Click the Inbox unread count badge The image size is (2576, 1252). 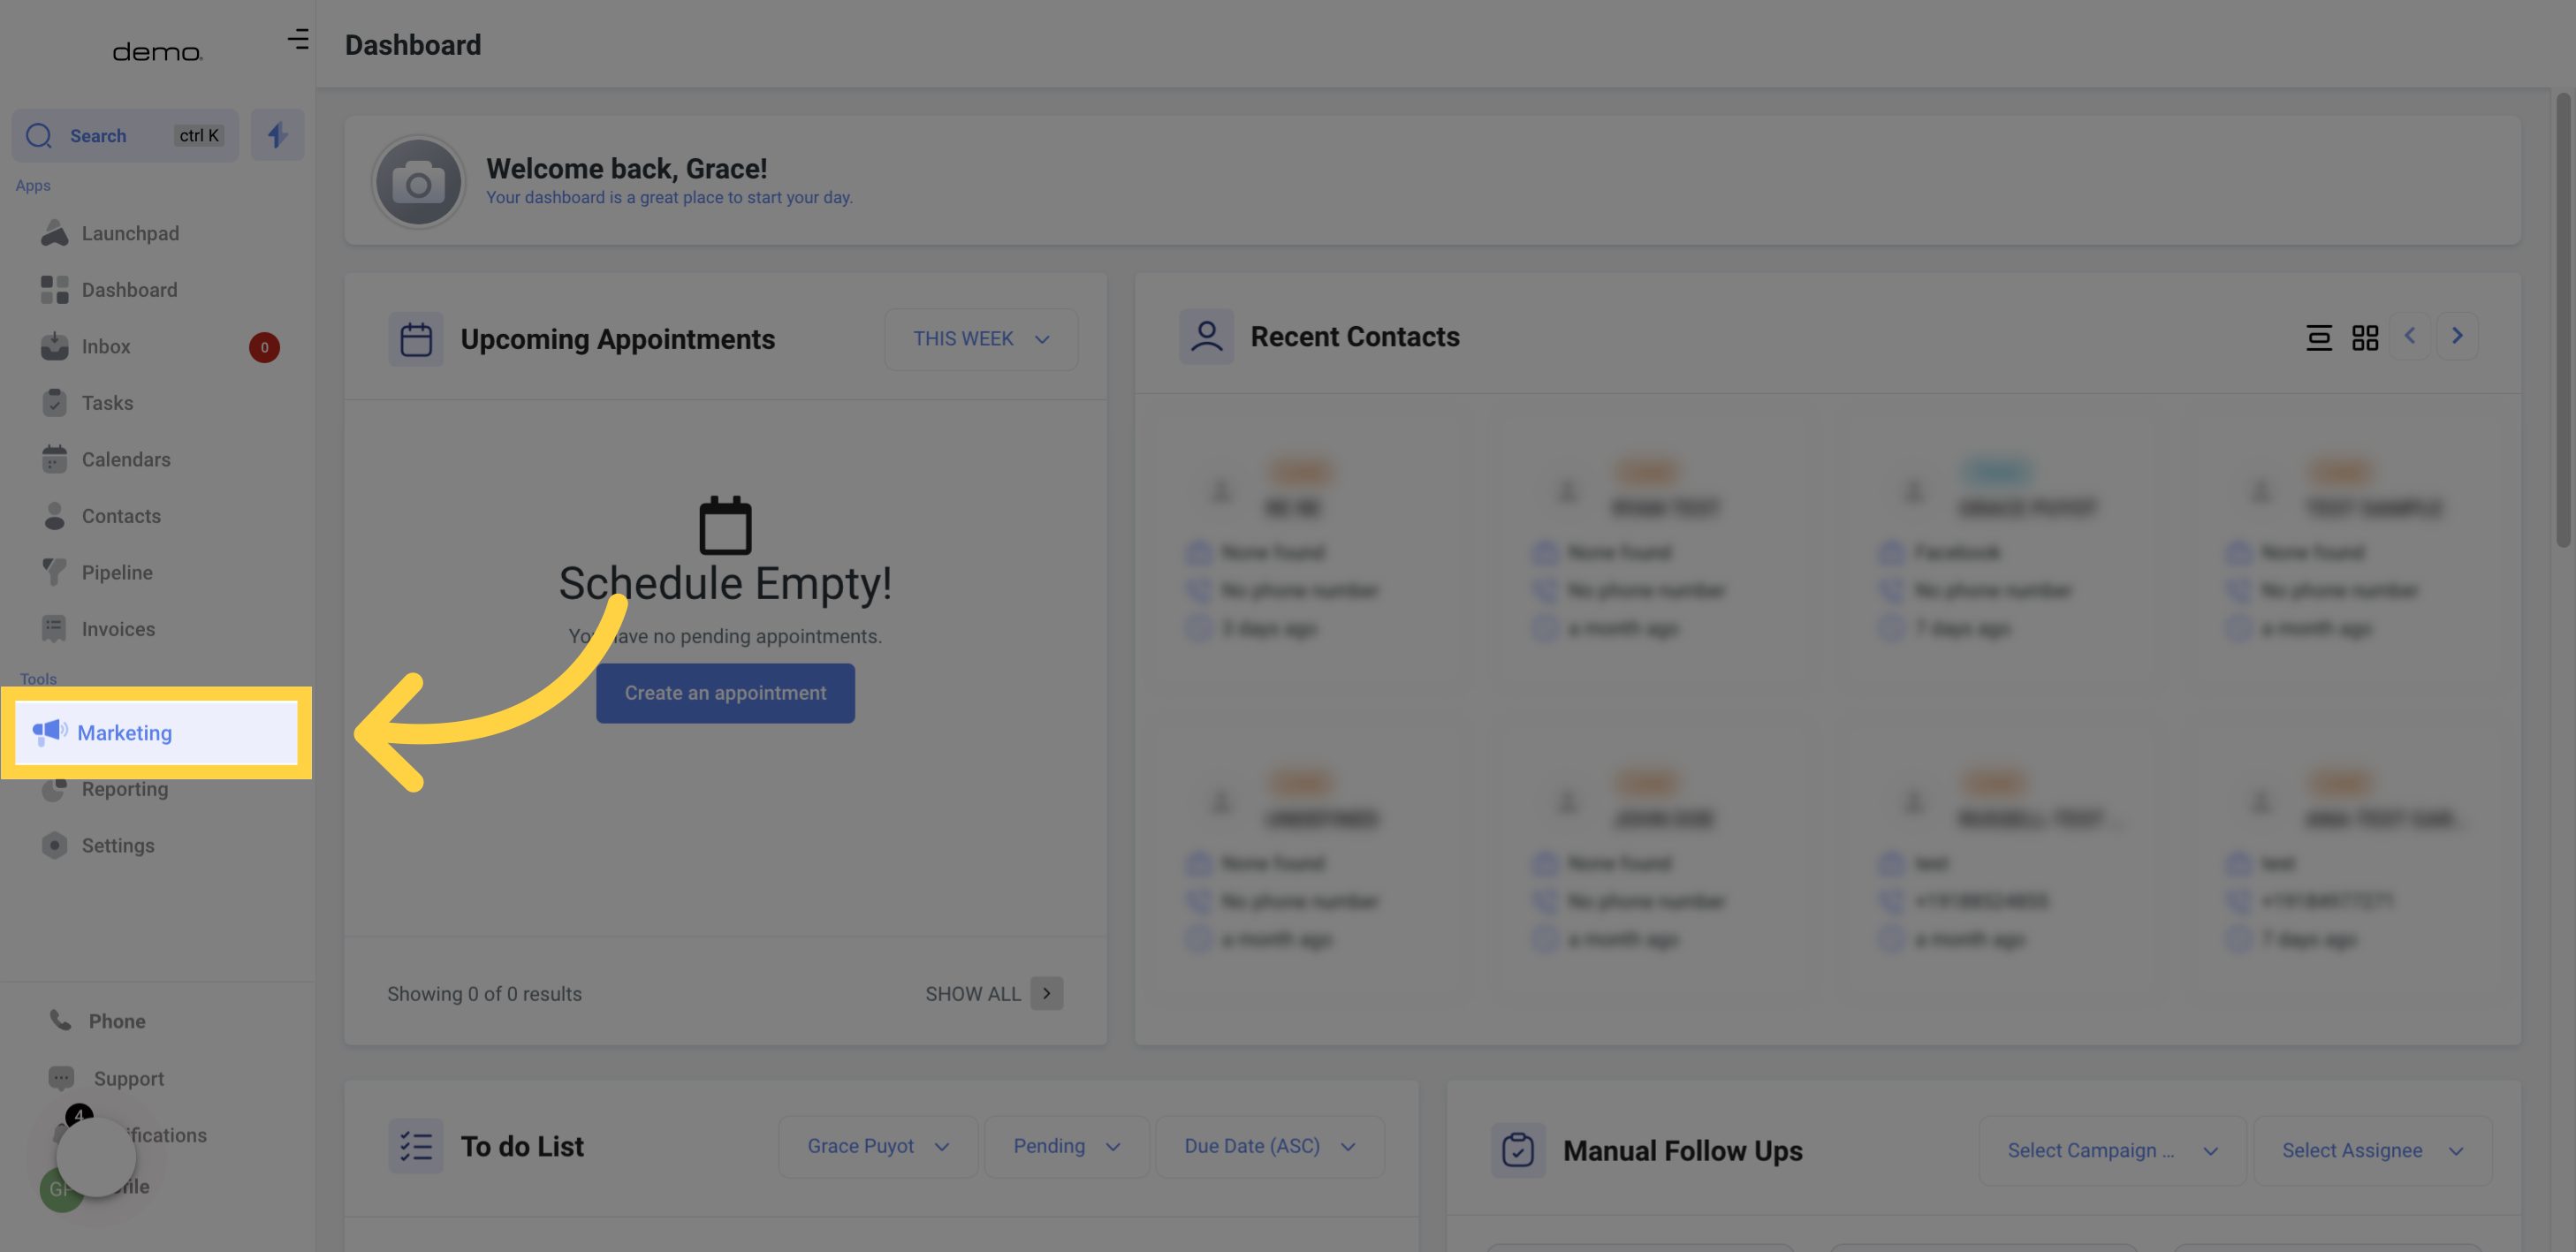tap(264, 347)
